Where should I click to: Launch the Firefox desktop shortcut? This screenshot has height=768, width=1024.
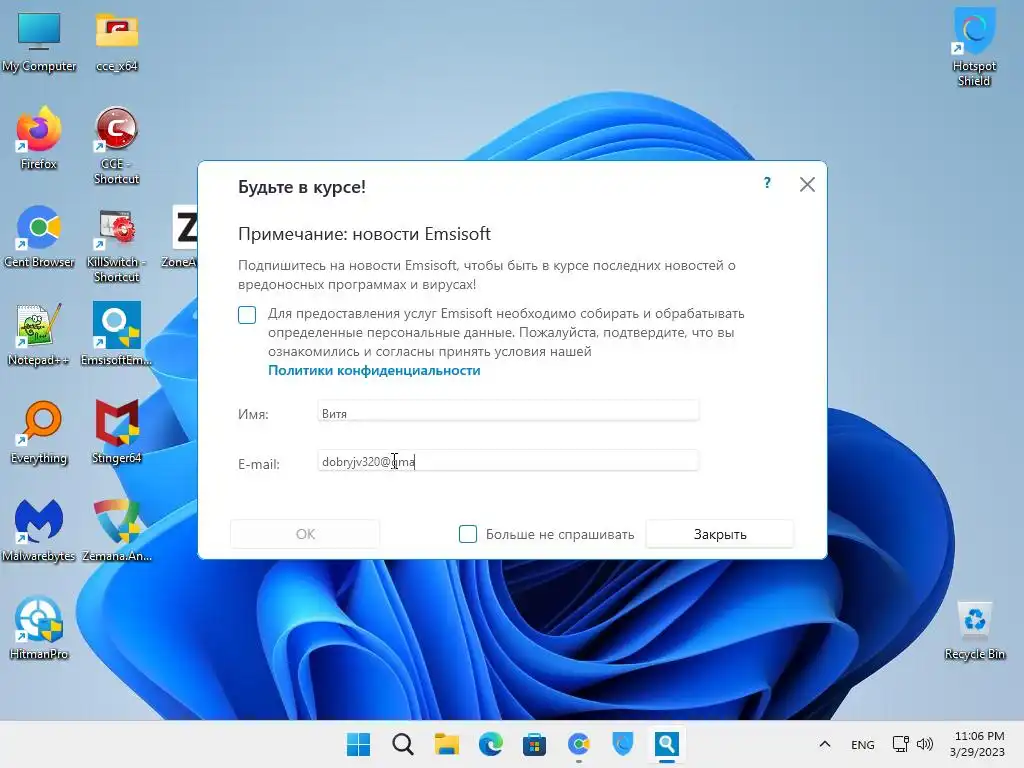39,138
